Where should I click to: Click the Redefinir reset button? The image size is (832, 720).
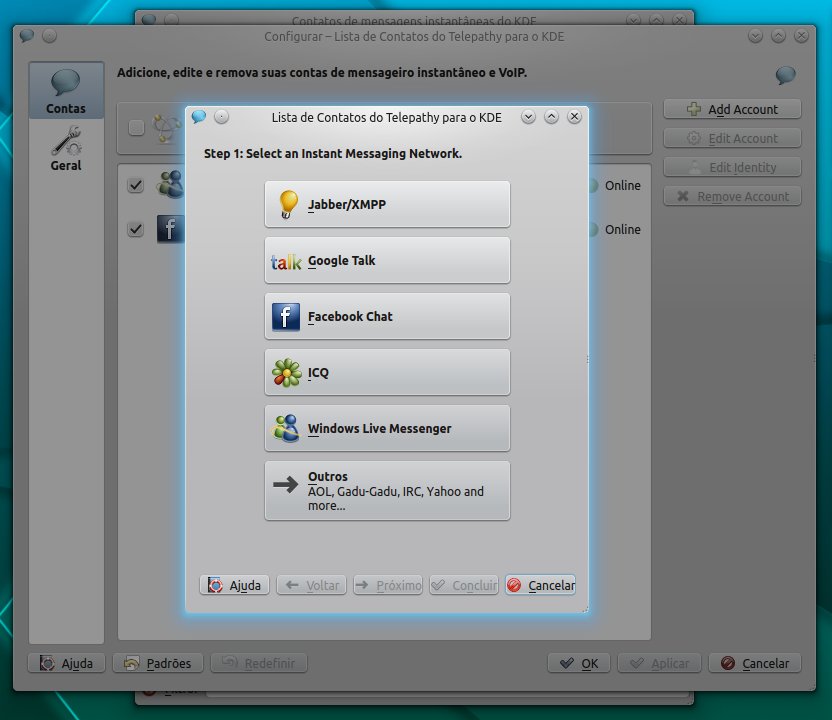259,663
